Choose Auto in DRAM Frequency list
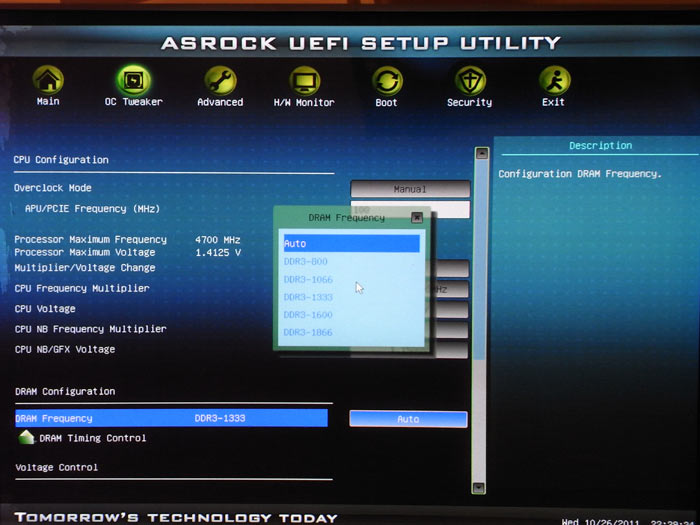Image resolution: width=700 pixels, height=525 pixels. [x=351, y=244]
